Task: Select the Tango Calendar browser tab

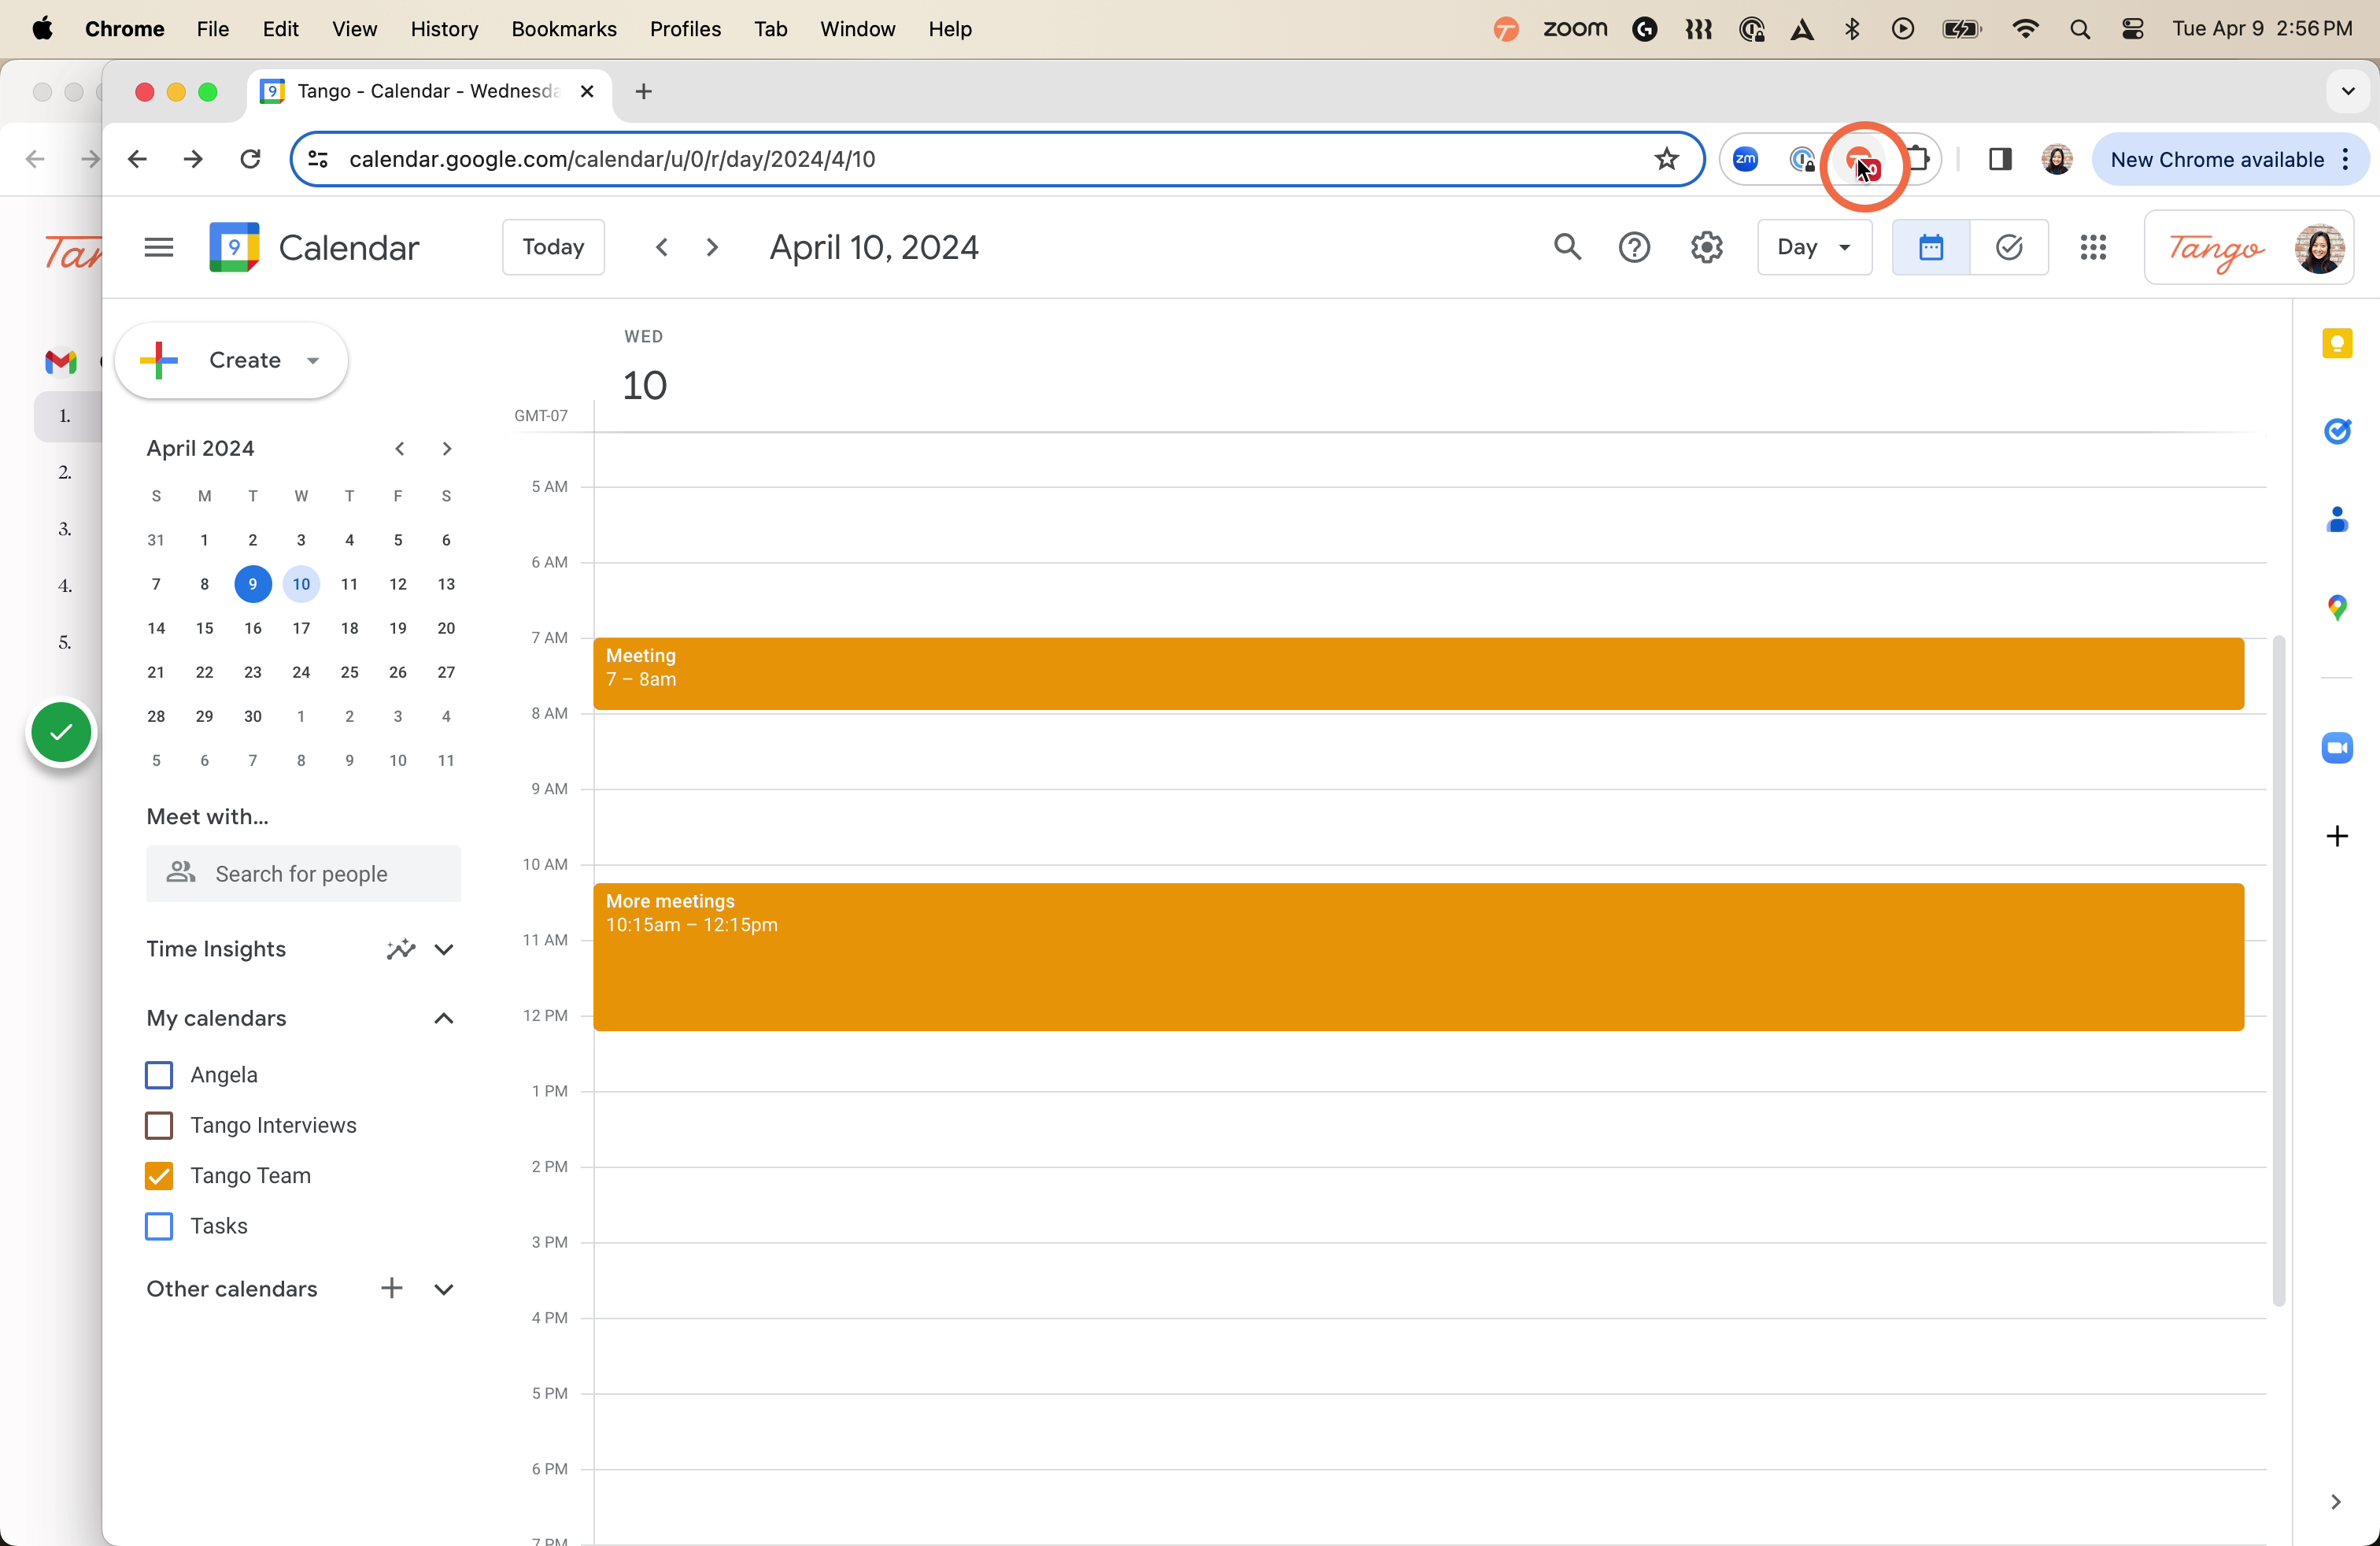Action: pyautogui.click(x=427, y=91)
